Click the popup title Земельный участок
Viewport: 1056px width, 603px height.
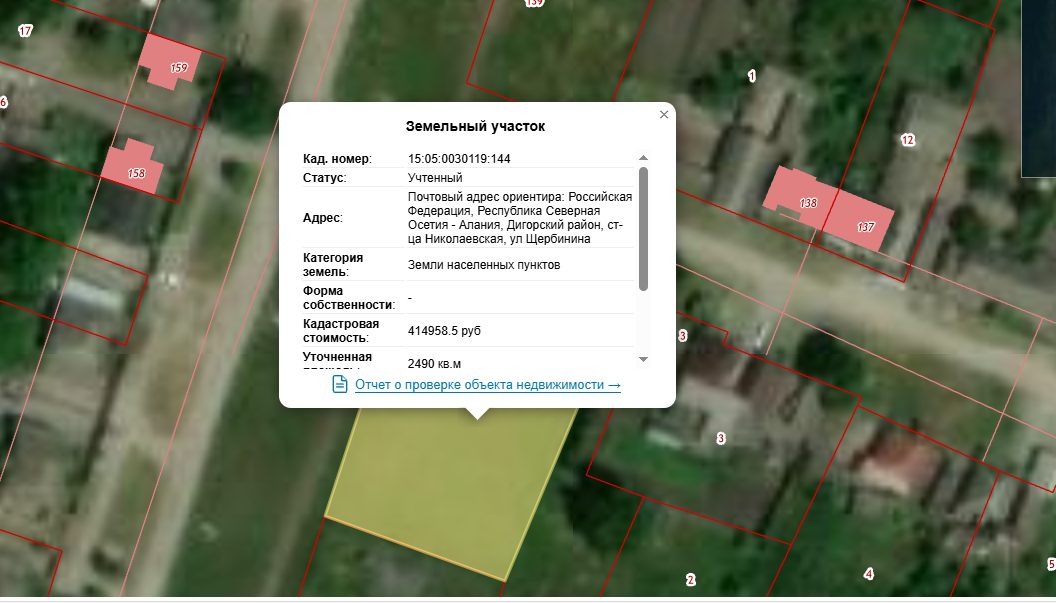pyautogui.click(x=475, y=126)
